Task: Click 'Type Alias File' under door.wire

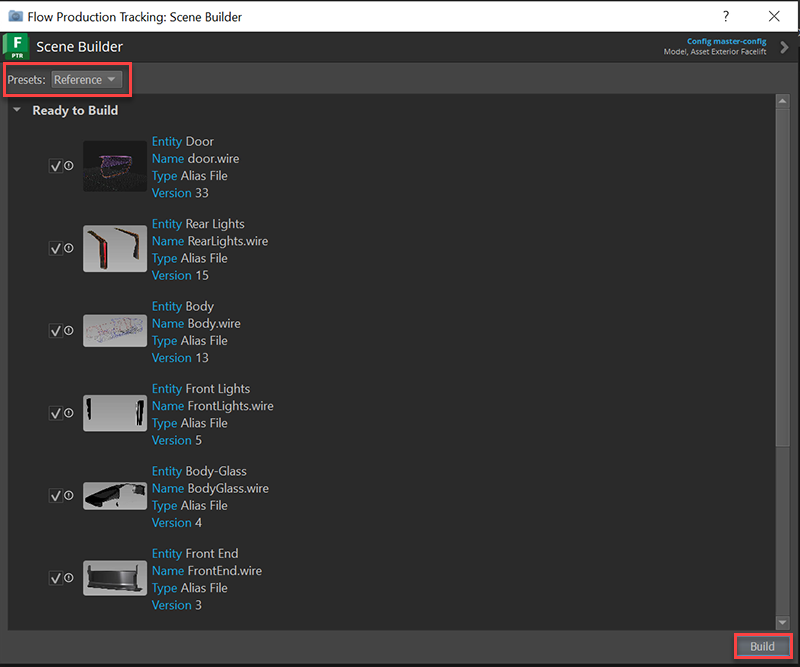Action: tap(190, 176)
